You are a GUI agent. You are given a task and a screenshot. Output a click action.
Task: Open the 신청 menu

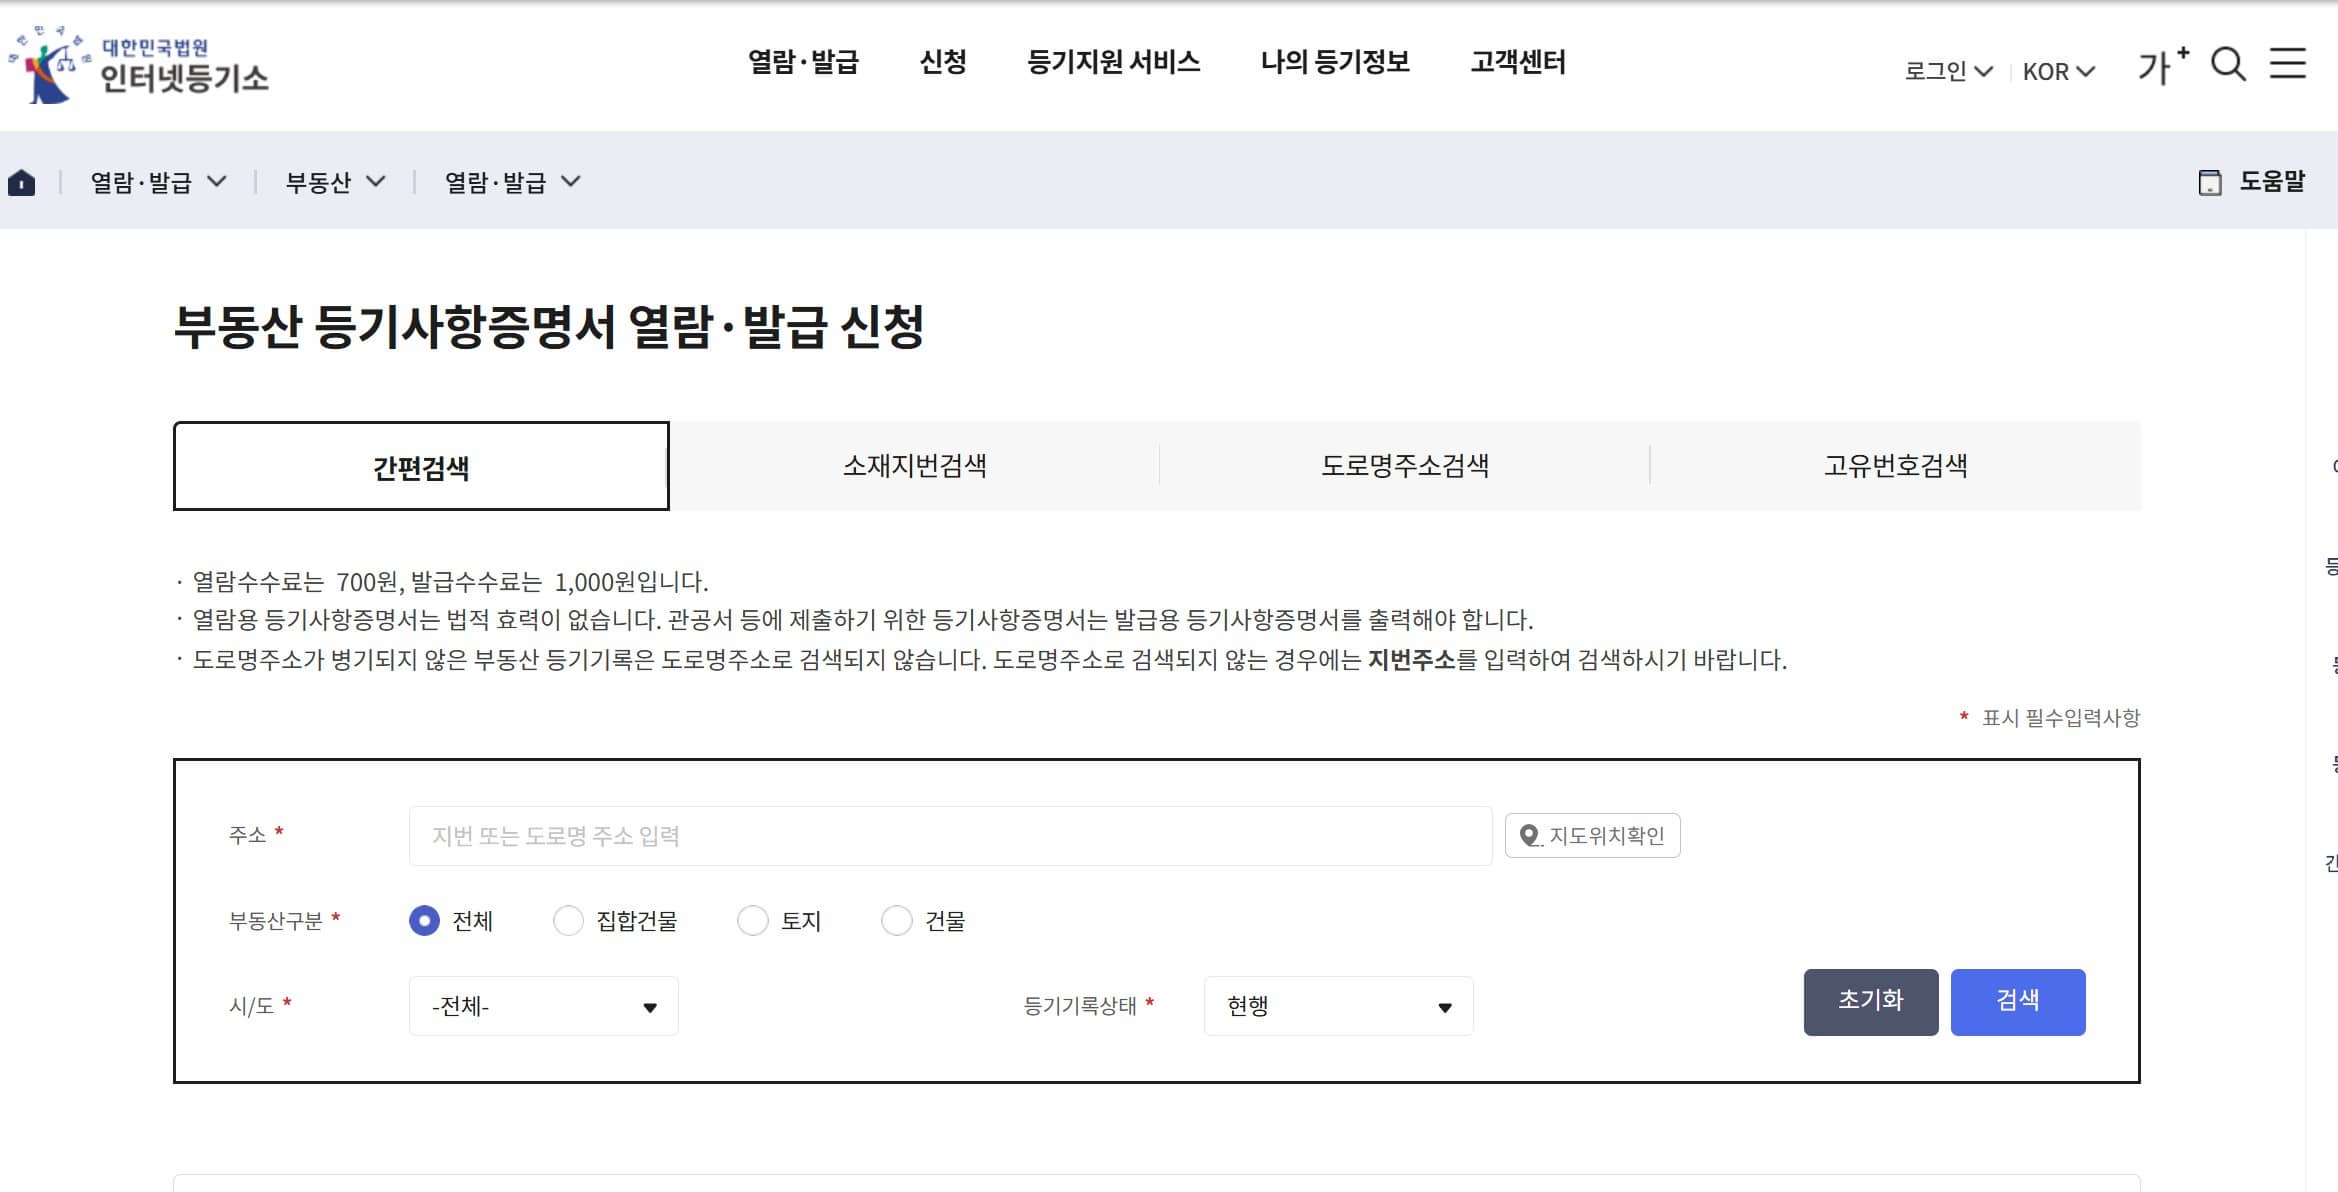[x=944, y=62]
